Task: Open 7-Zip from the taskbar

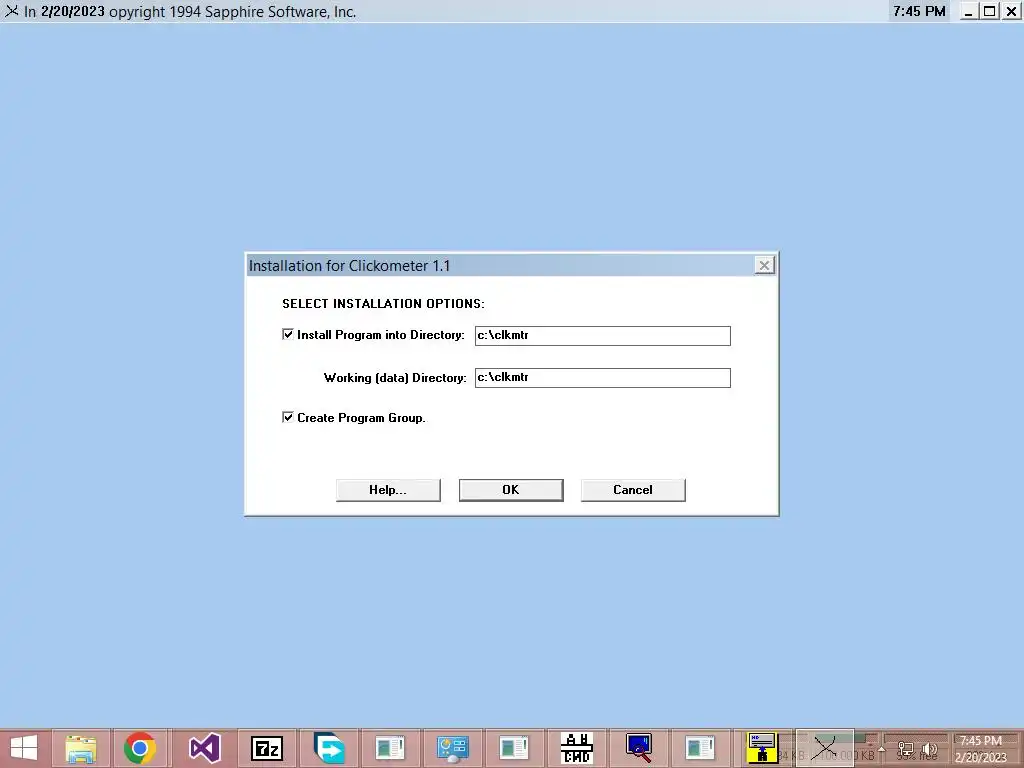Action: pos(267,748)
